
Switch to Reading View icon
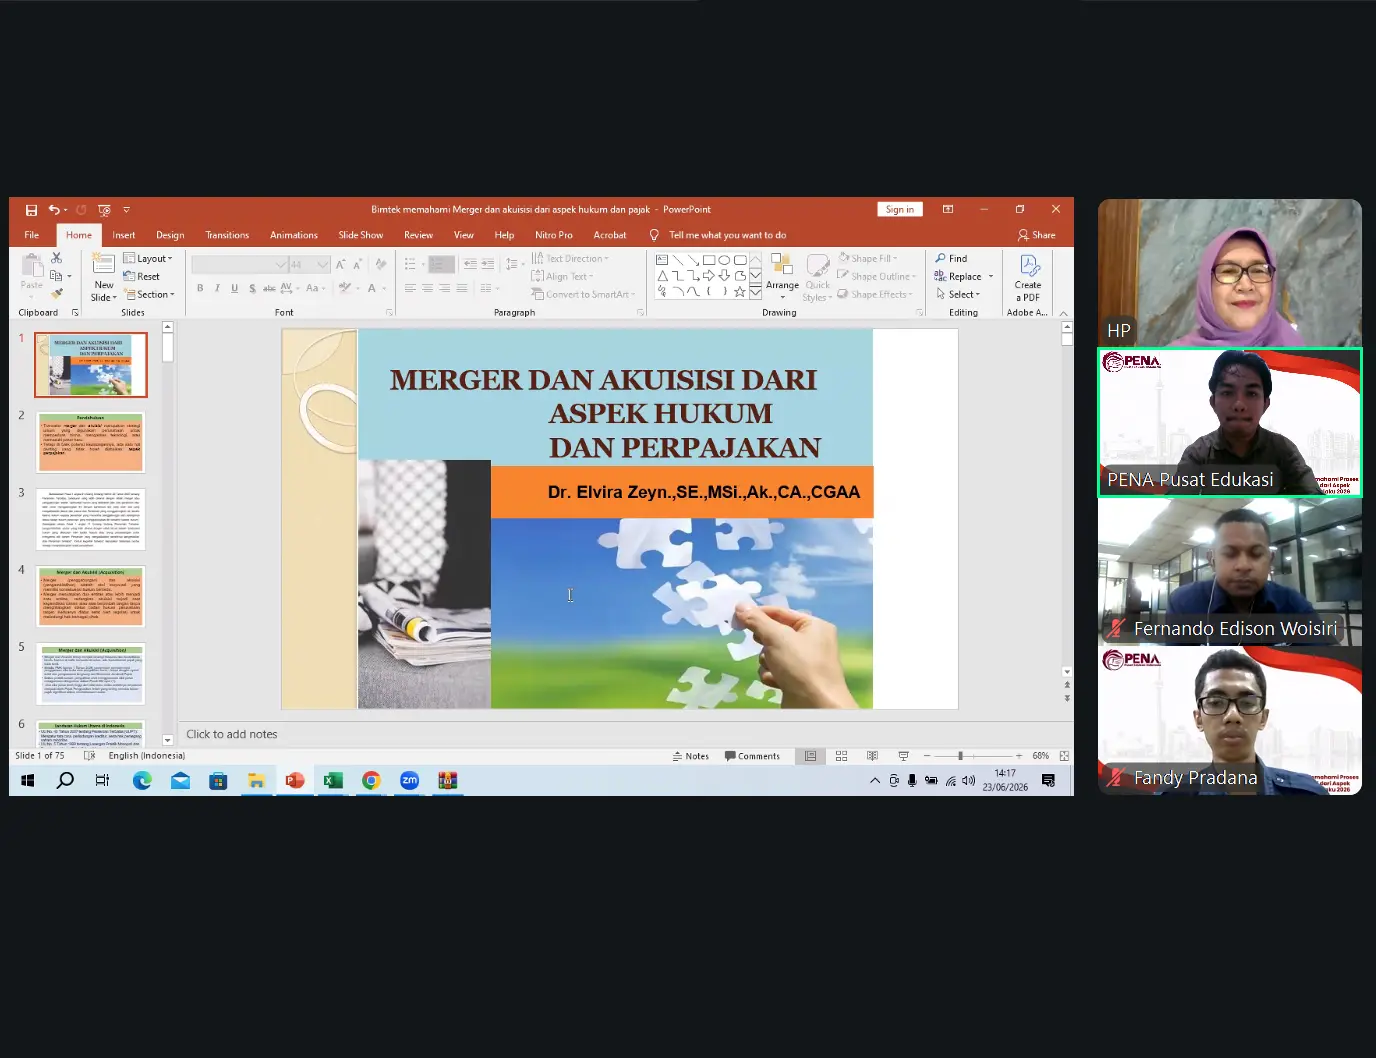coord(872,756)
